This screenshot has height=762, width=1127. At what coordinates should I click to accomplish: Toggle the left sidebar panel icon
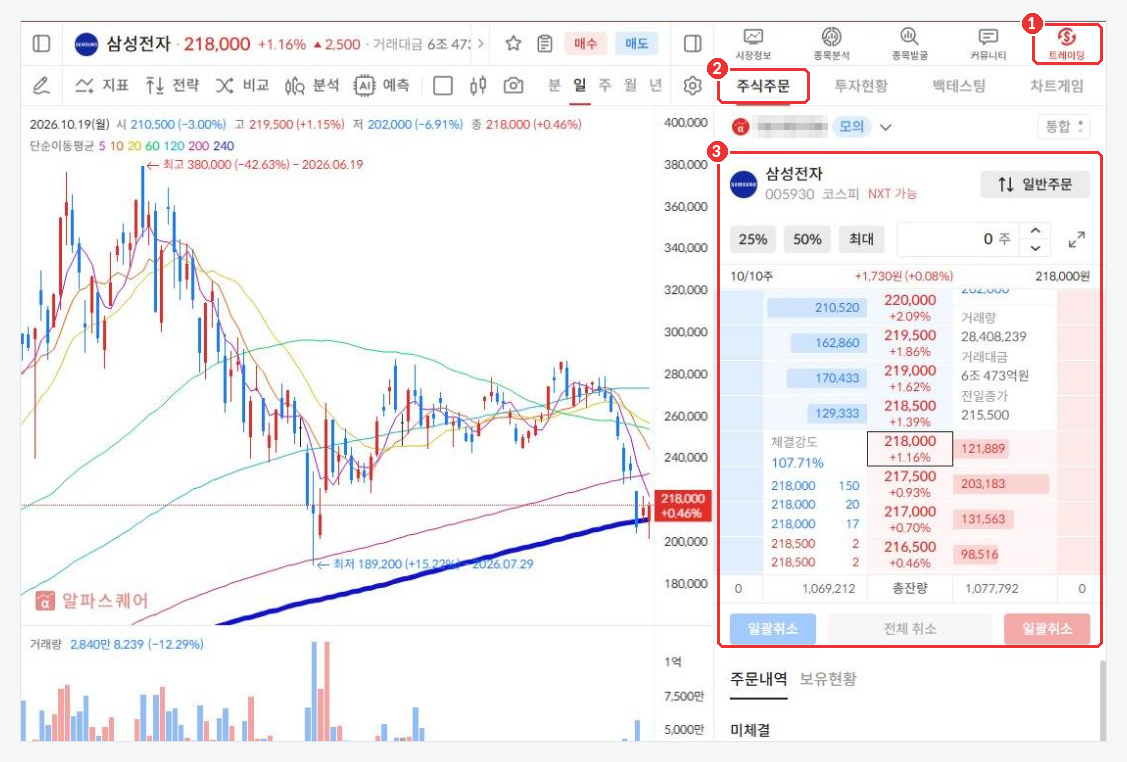coord(42,44)
